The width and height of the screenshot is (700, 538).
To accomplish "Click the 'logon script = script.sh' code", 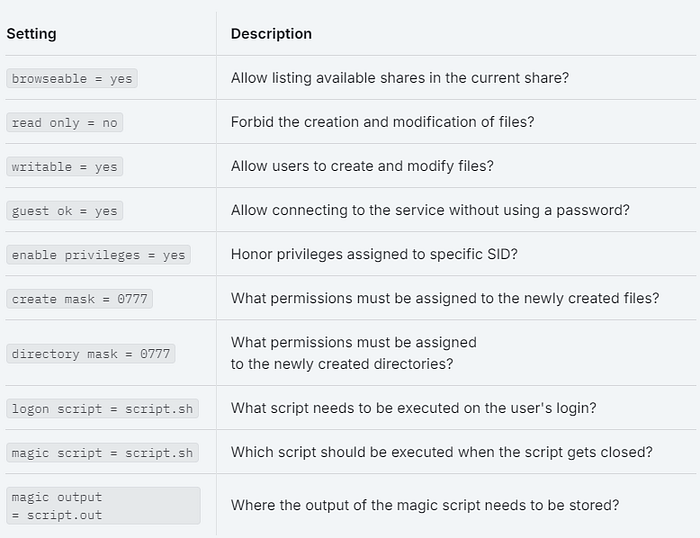I will [102, 409].
